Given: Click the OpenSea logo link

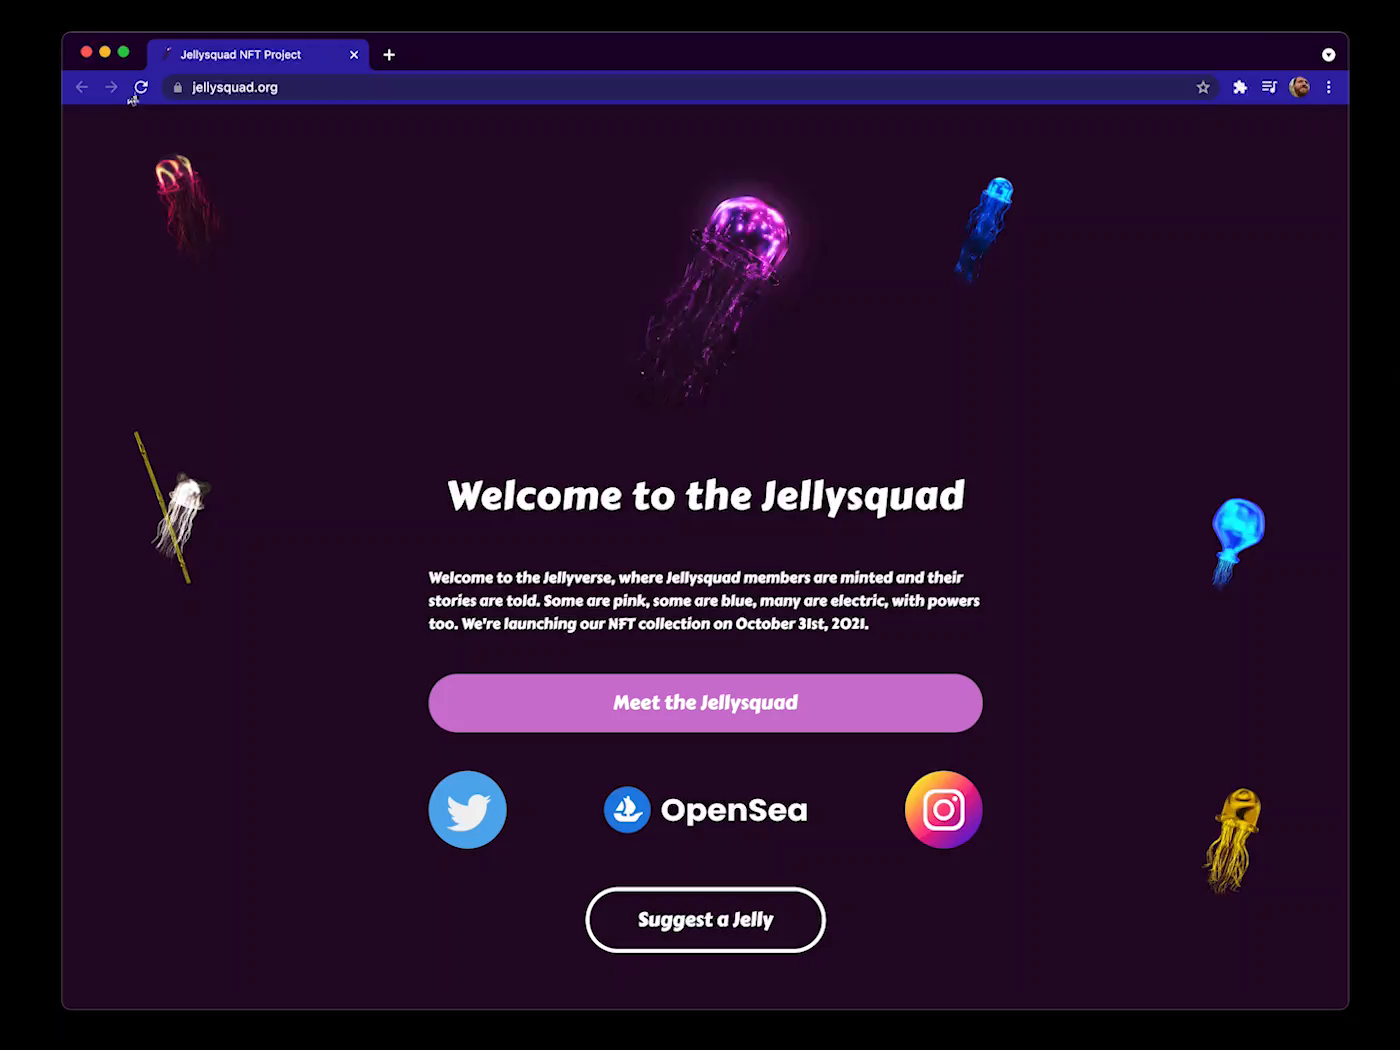Looking at the screenshot, I should pos(705,810).
